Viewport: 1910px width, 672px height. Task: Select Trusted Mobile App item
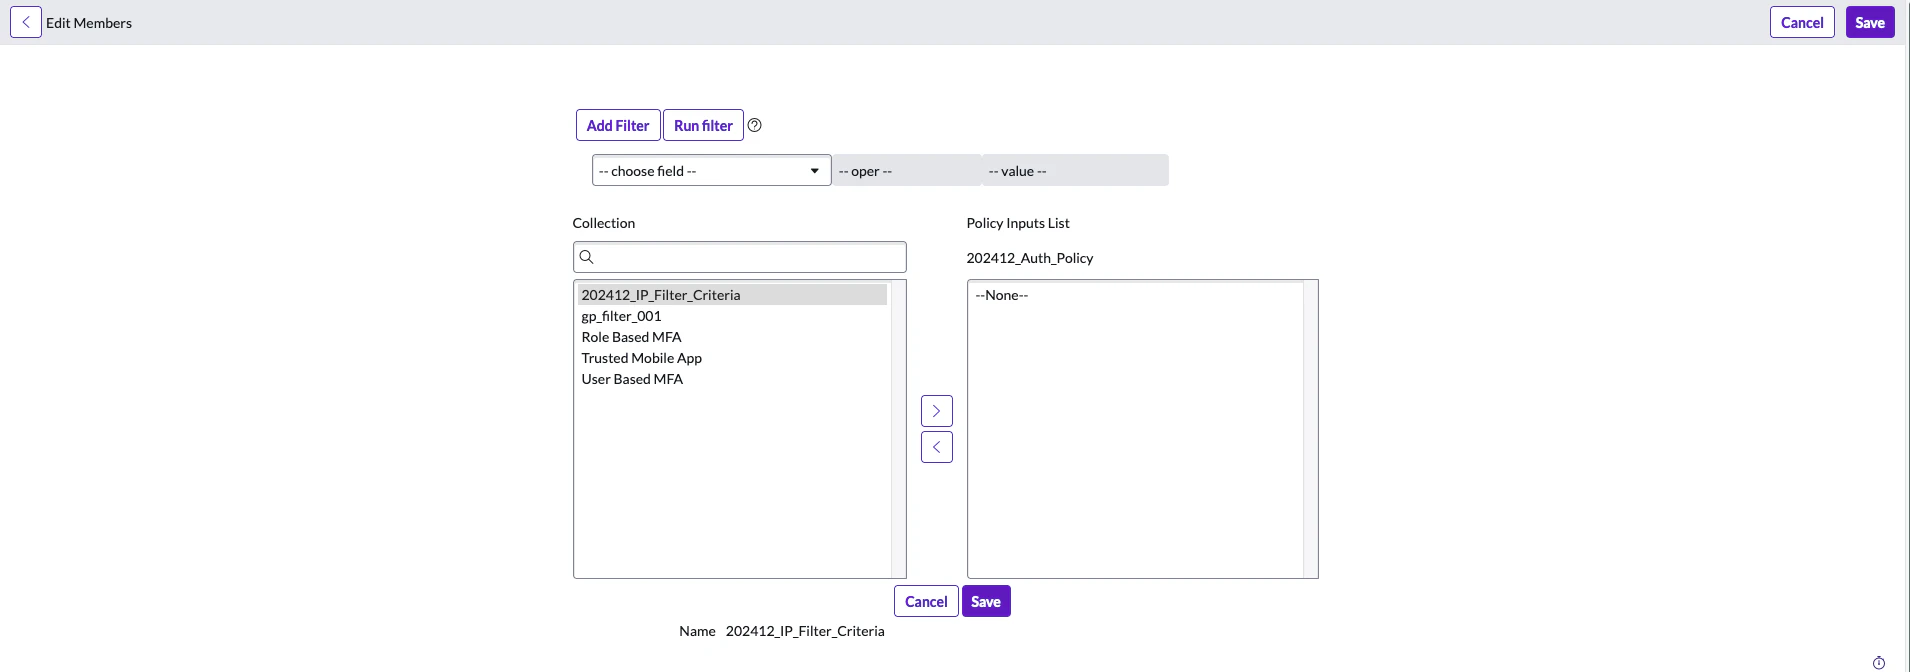click(x=732, y=358)
